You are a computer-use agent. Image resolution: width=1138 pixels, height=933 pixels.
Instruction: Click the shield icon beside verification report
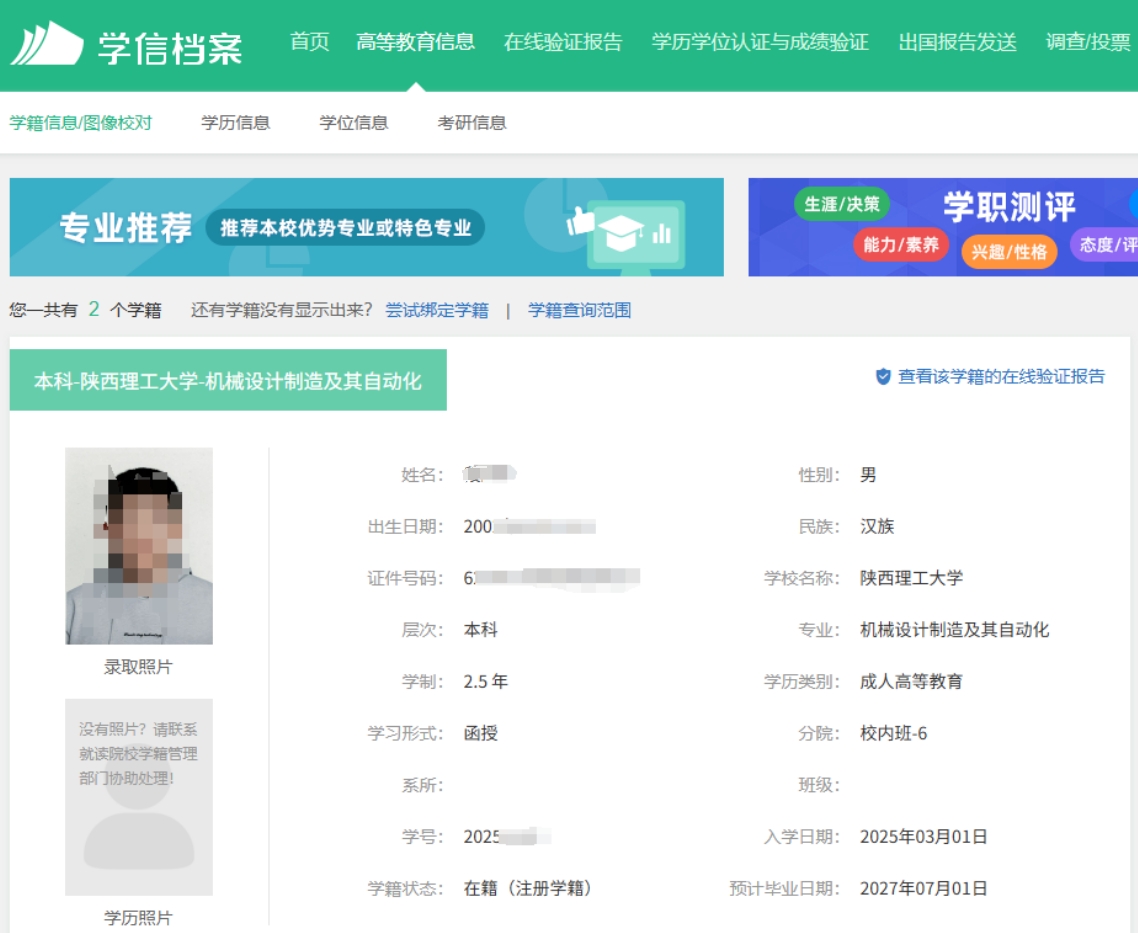pos(883,377)
